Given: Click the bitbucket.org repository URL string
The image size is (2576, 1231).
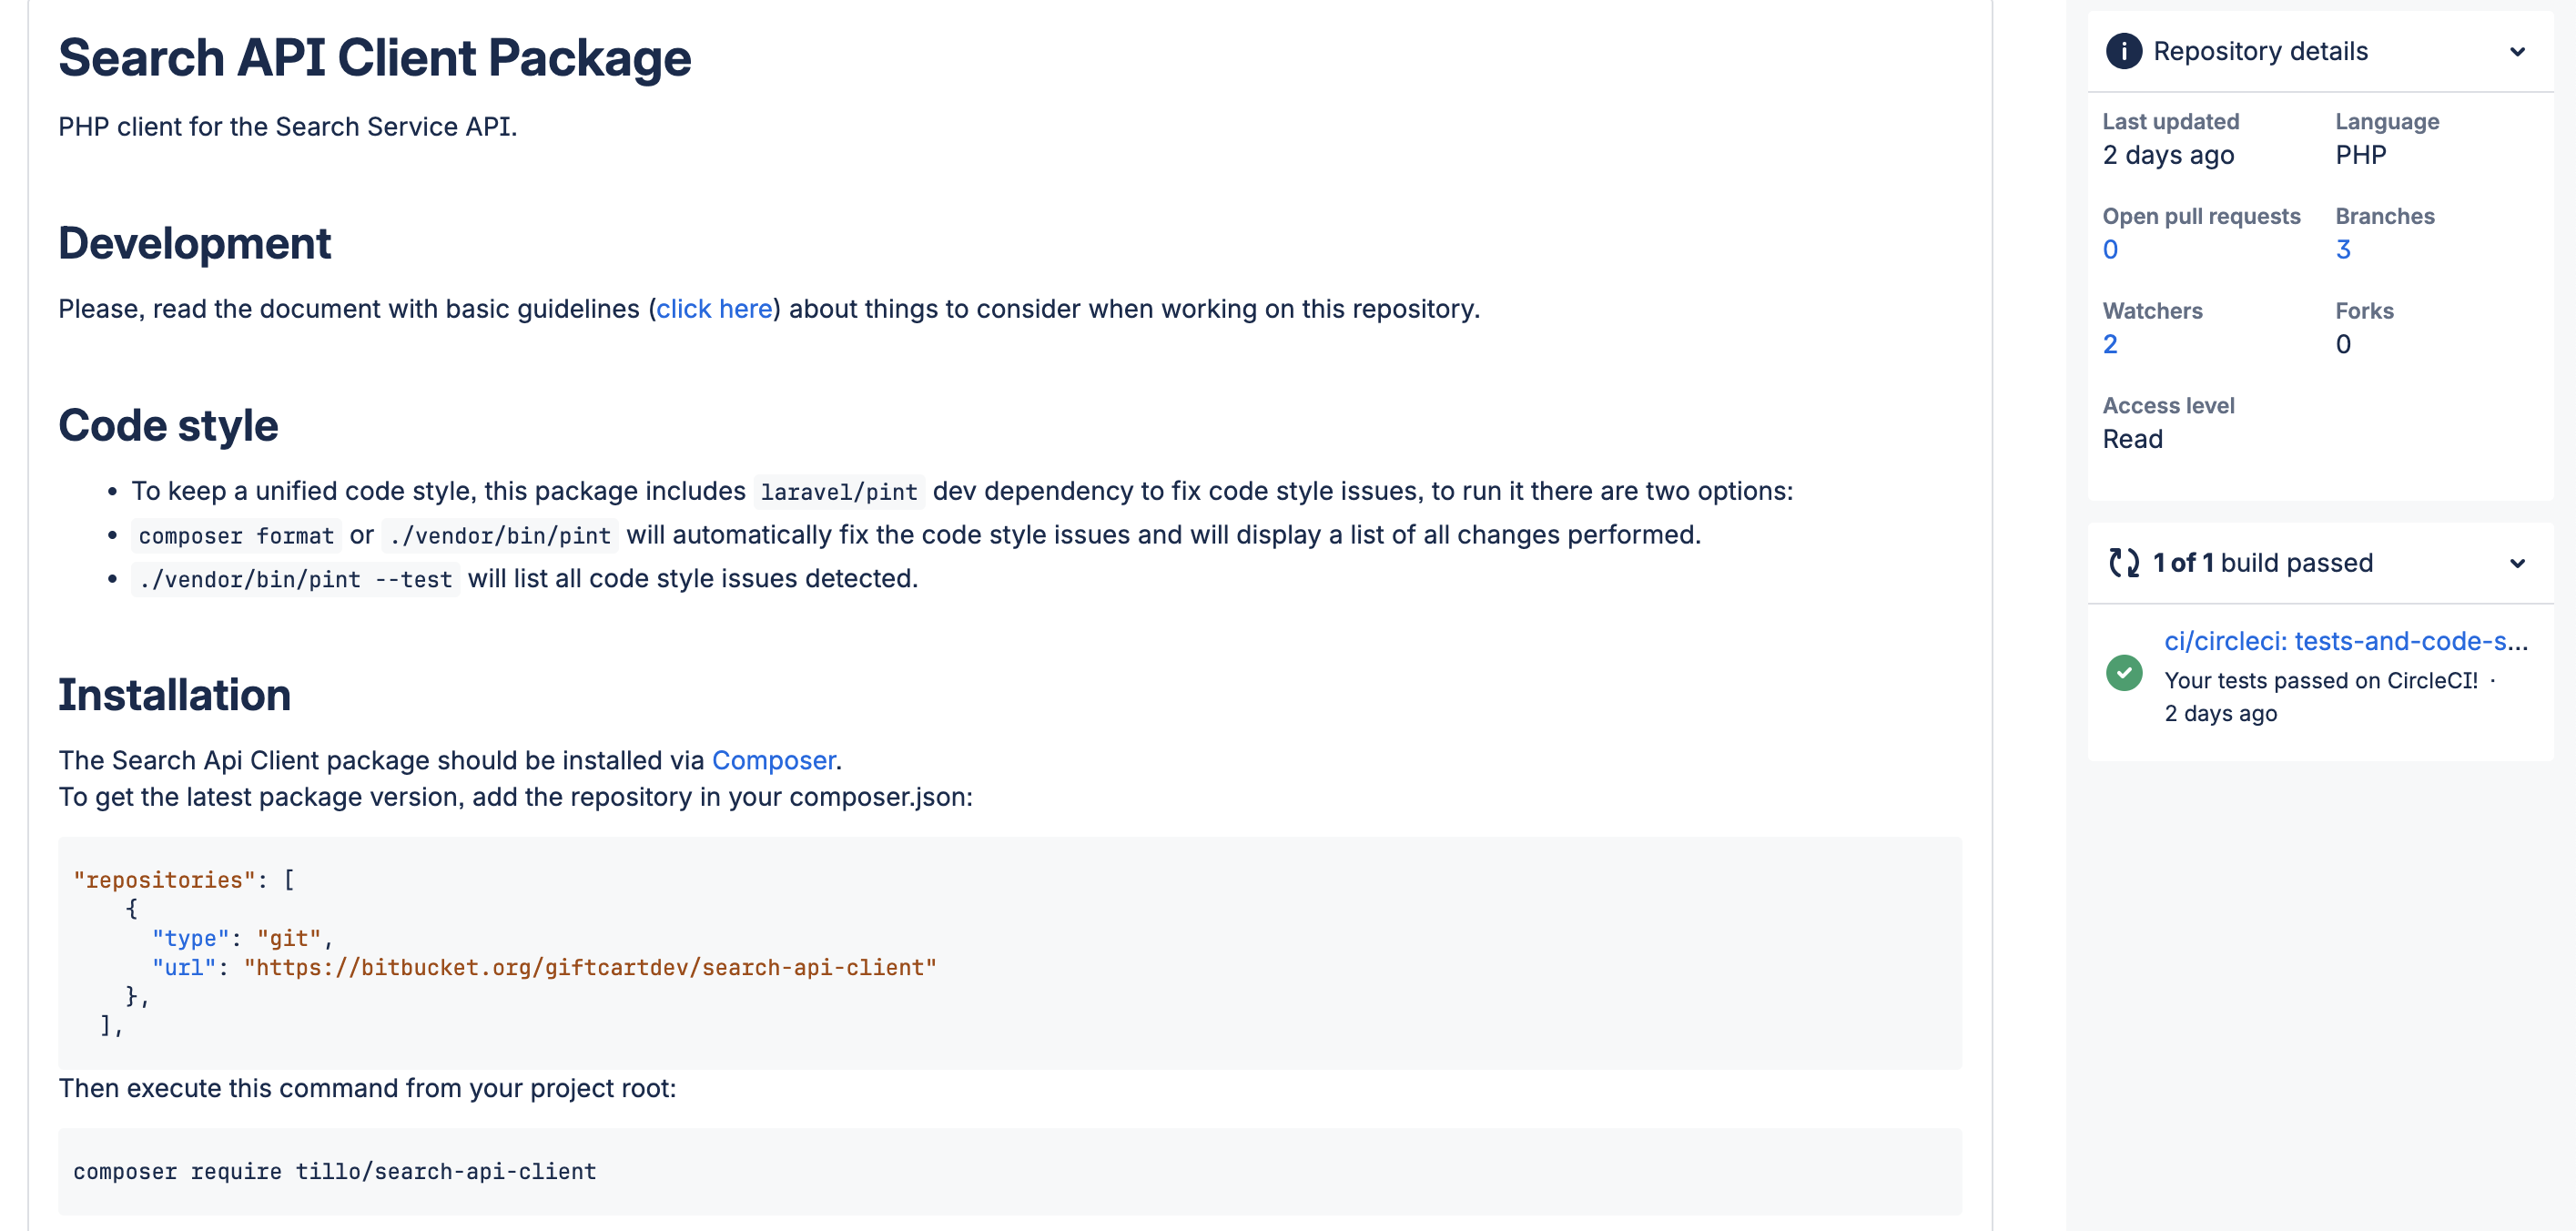Looking at the screenshot, I should [590, 968].
